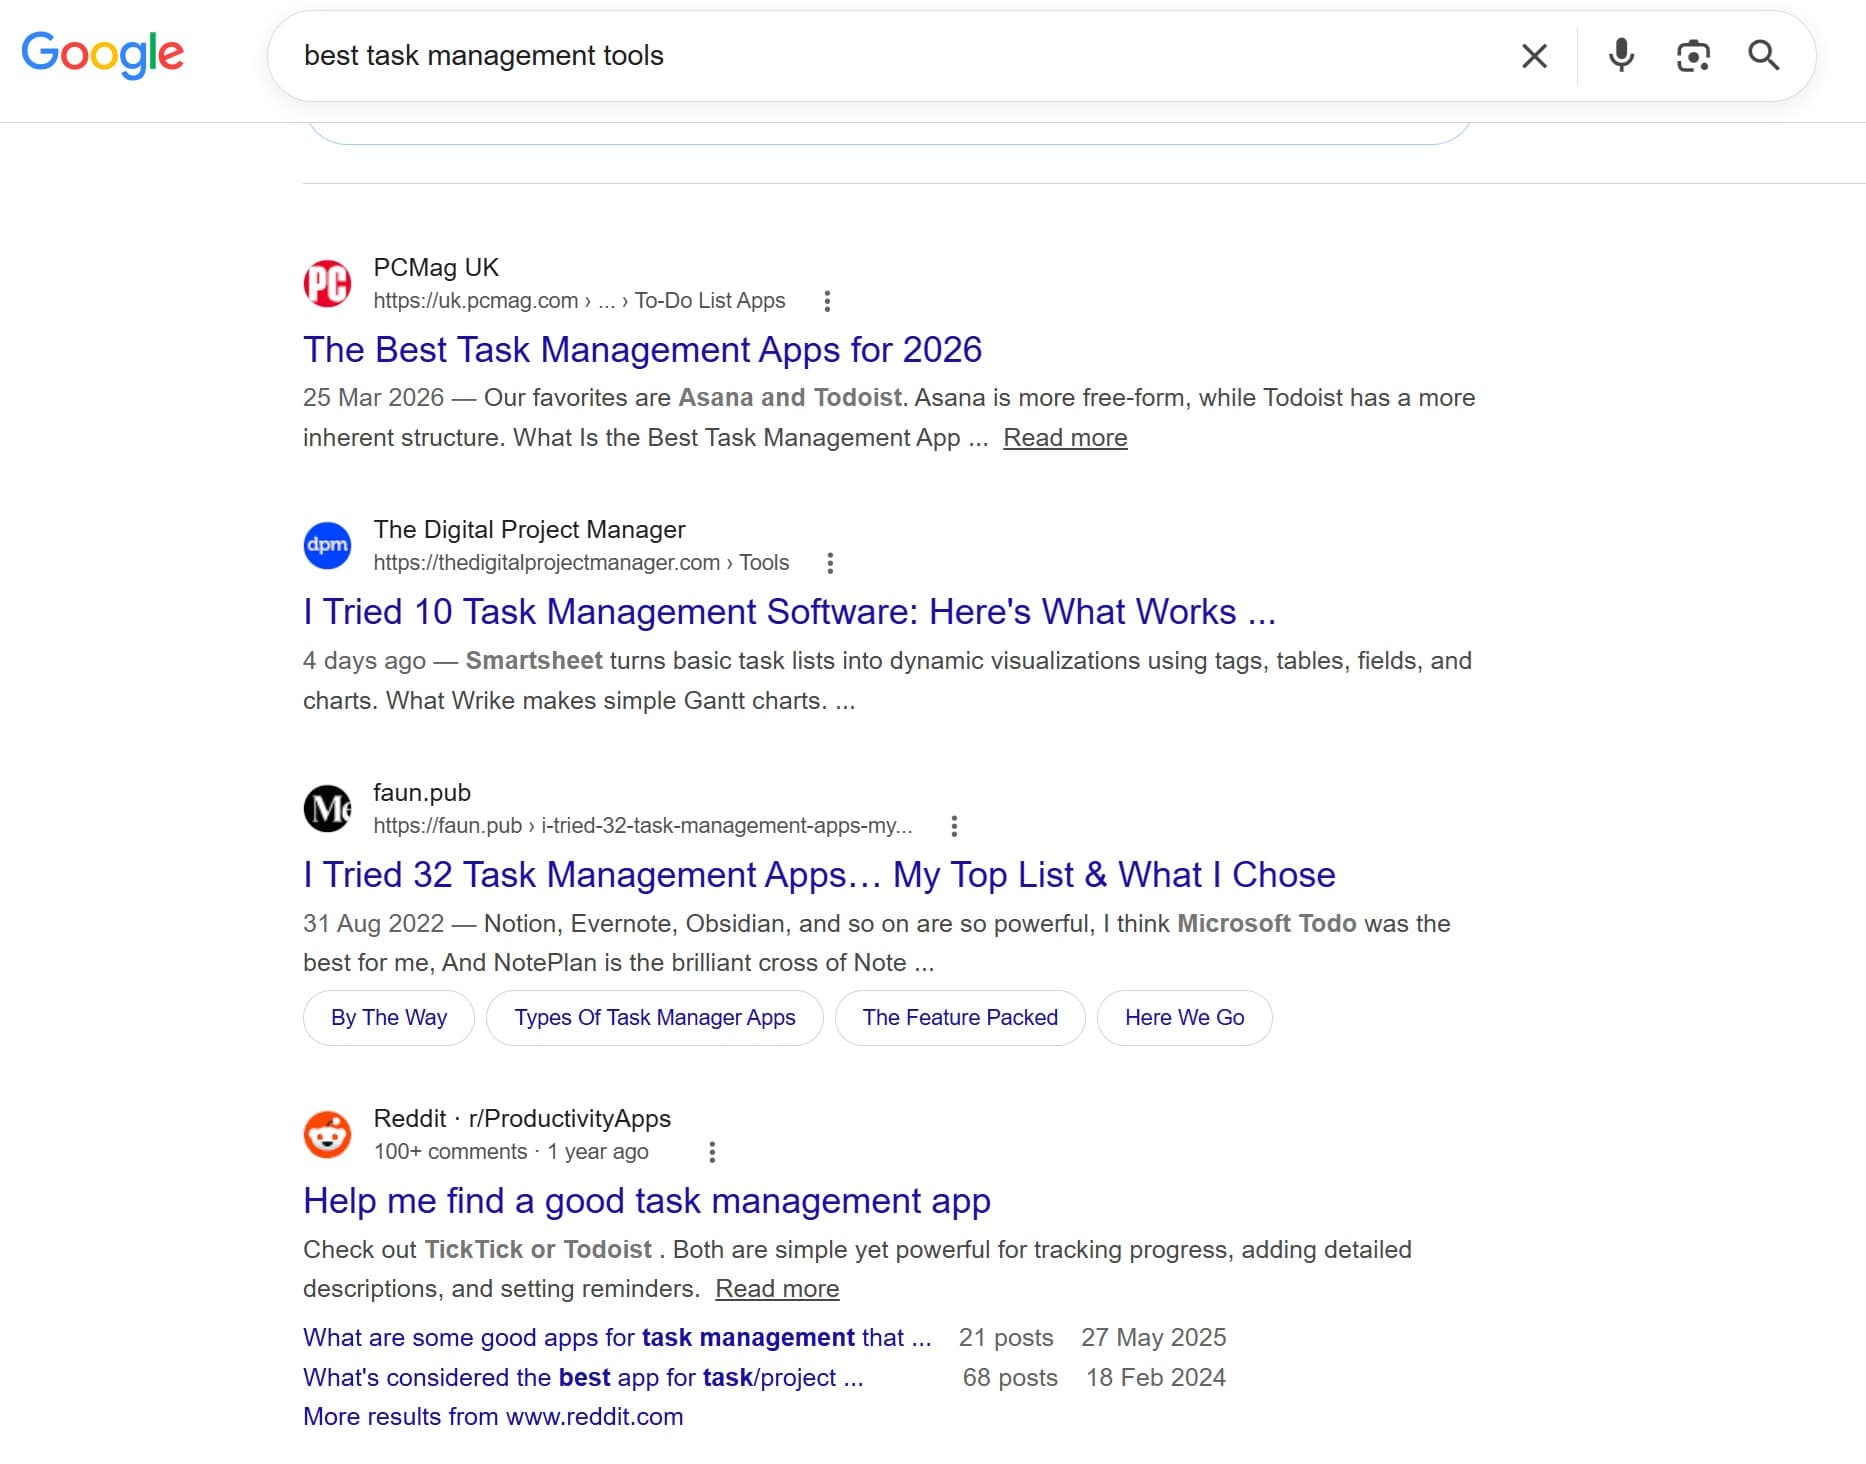Click The Digital Project Manager site name
Viewport: 1866px width, 1464px height.
coord(529,530)
